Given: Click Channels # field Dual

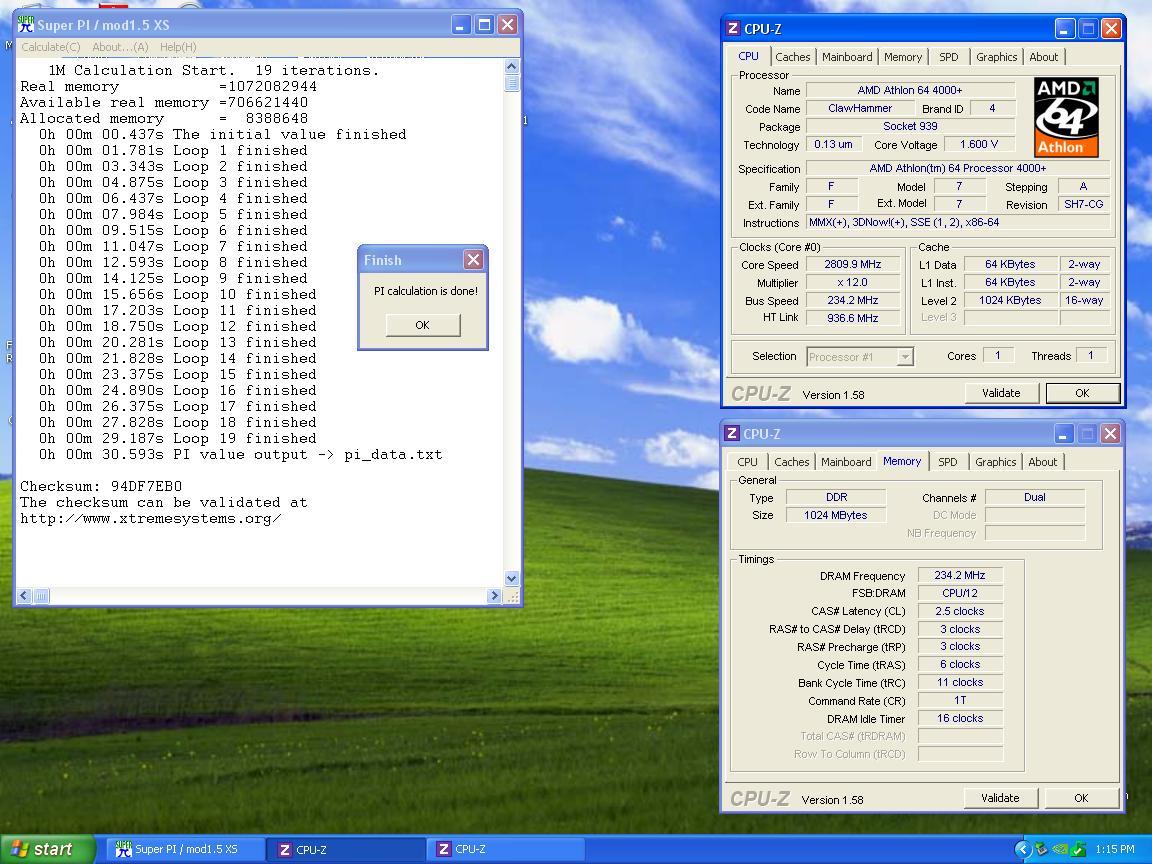Looking at the screenshot, I should [x=1034, y=497].
